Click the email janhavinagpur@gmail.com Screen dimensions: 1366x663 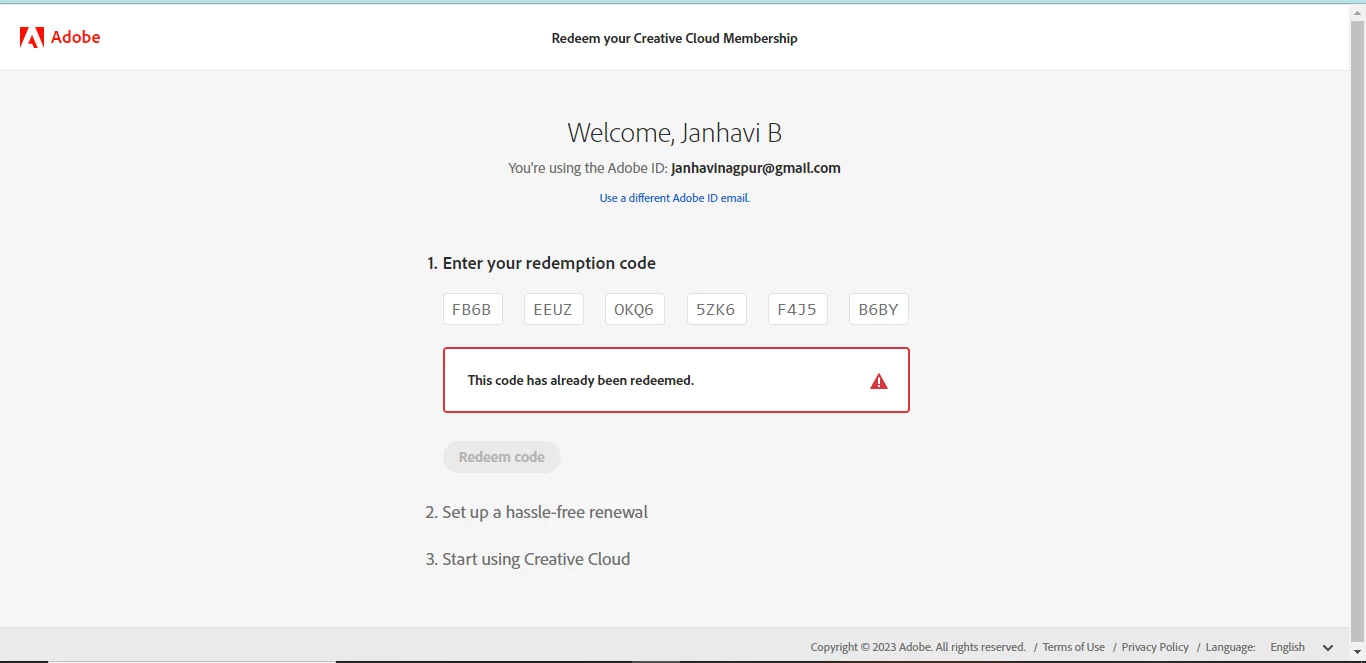pyautogui.click(x=756, y=168)
